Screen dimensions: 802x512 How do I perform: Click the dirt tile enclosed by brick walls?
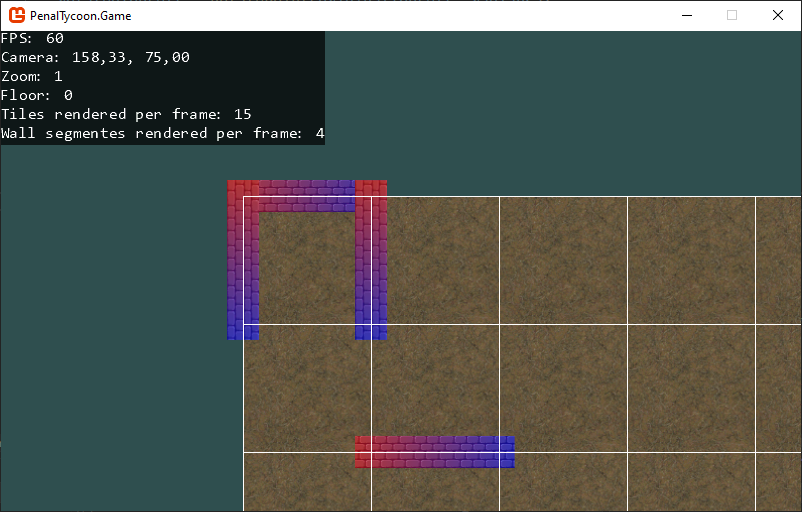[x=307, y=268]
